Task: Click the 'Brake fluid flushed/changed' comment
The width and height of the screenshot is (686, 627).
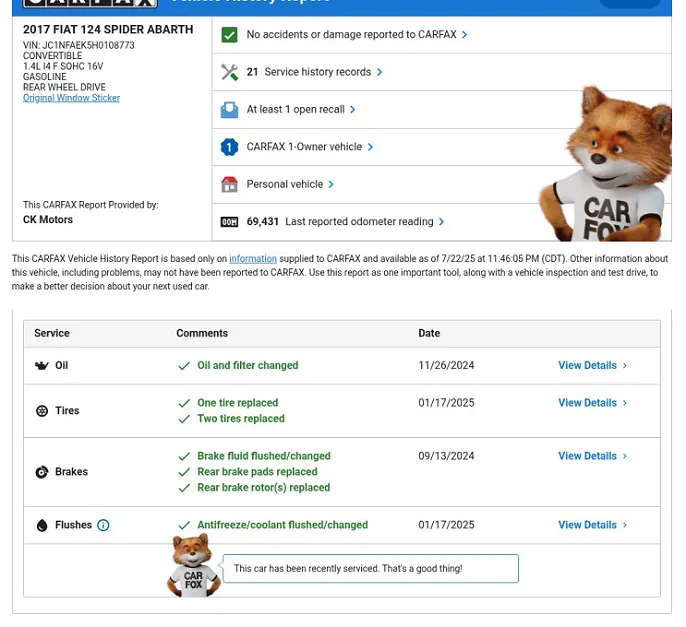Action: [x=264, y=456]
